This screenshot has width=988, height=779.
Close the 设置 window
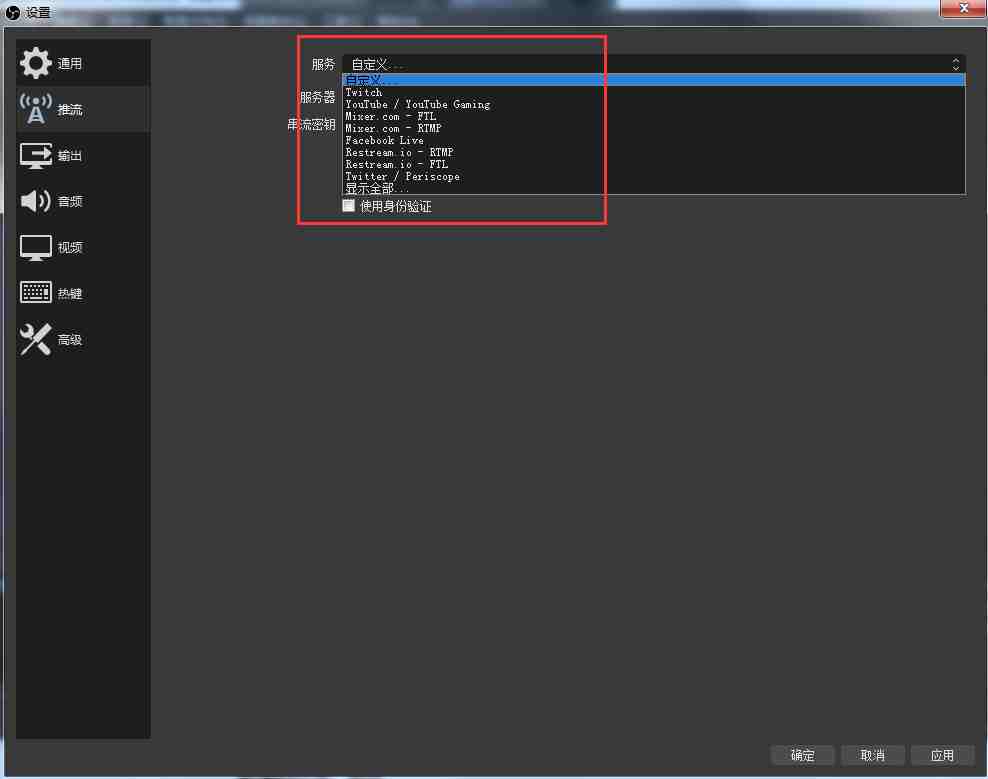(x=963, y=8)
